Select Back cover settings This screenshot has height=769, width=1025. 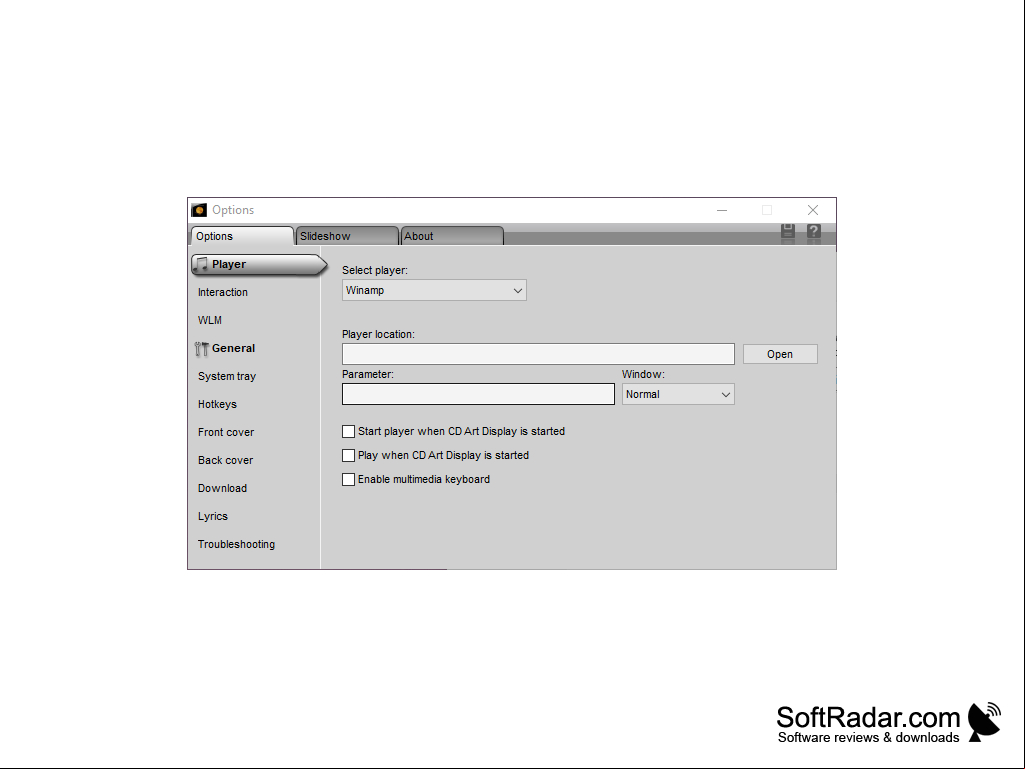pos(226,460)
